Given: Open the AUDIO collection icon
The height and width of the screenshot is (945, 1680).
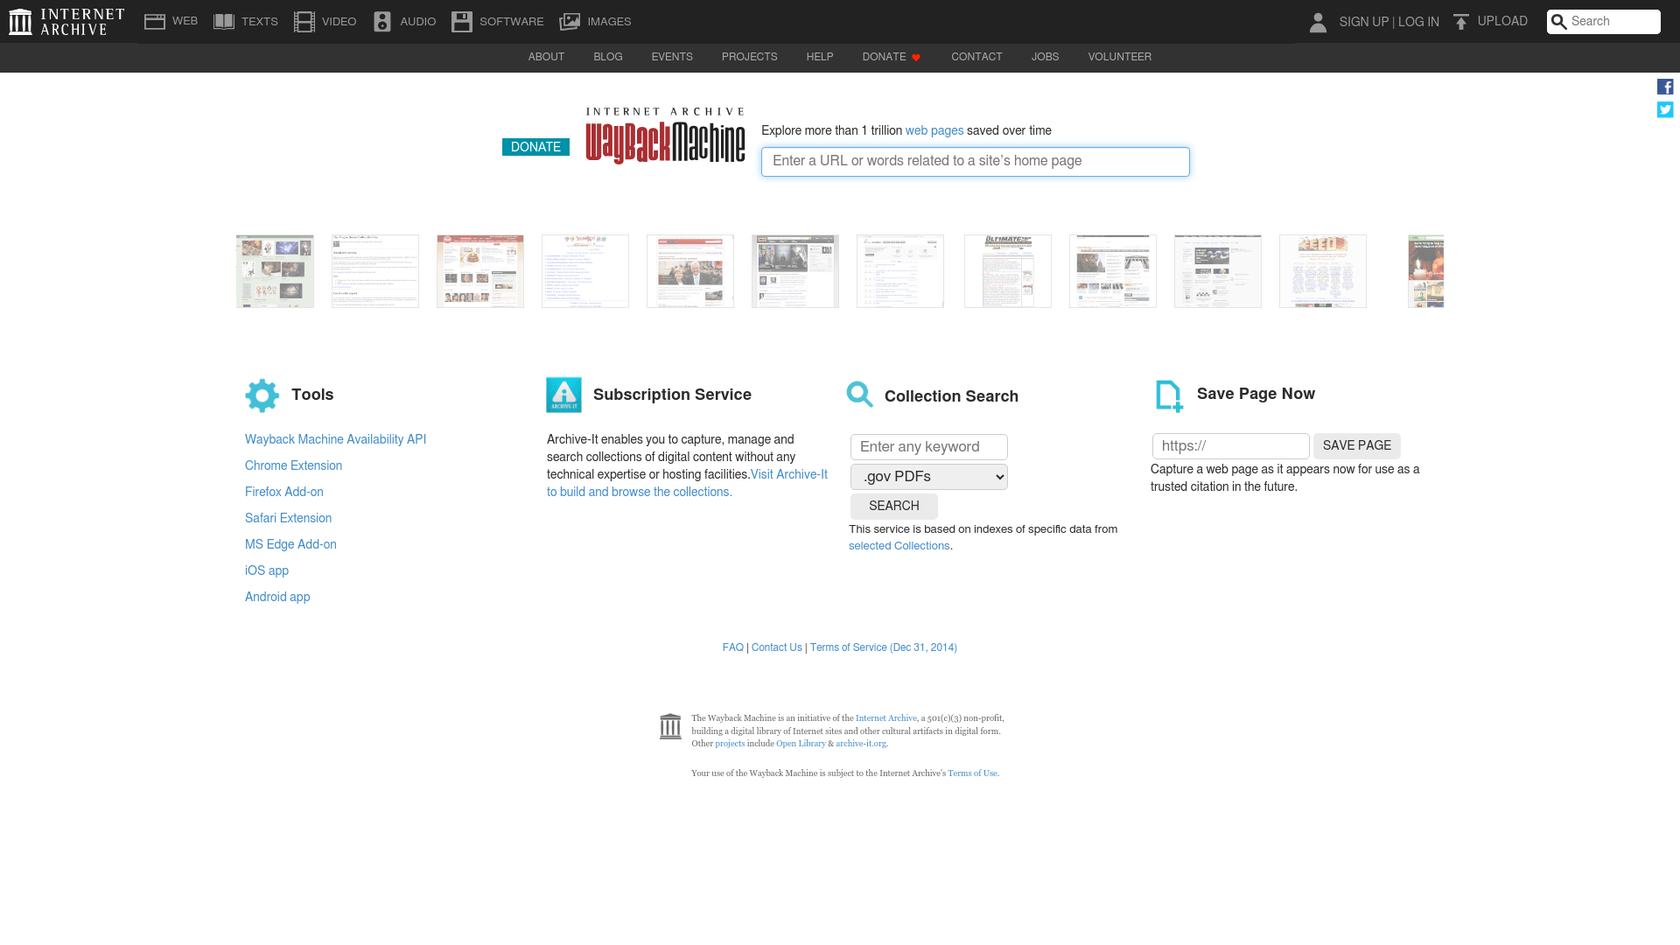Looking at the screenshot, I should click(381, 20).
